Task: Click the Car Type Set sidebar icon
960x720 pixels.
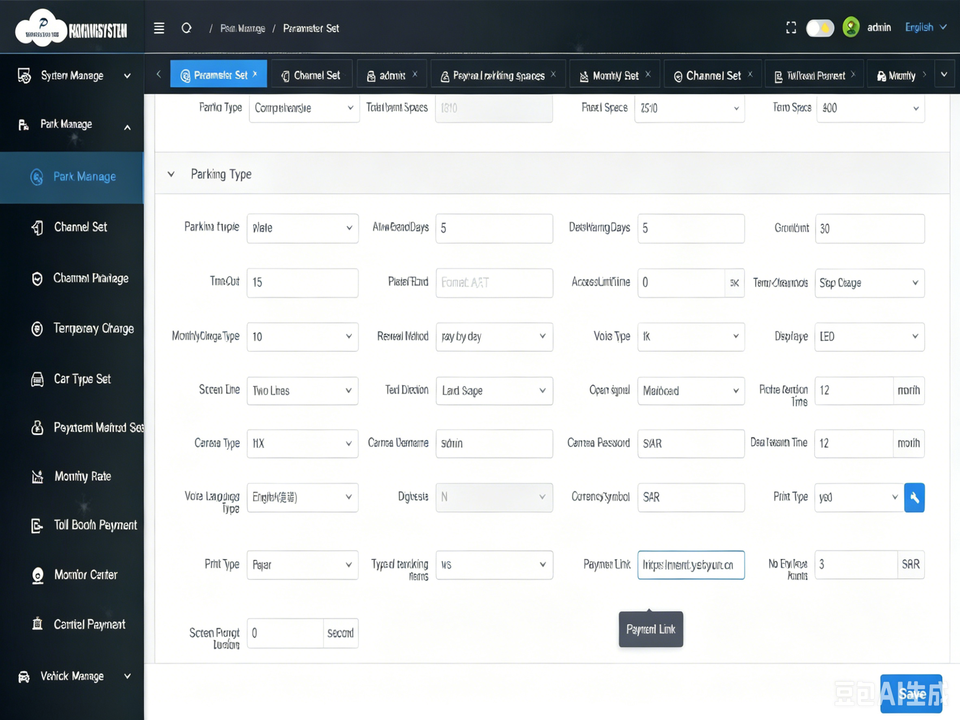Action: point(37,380)
